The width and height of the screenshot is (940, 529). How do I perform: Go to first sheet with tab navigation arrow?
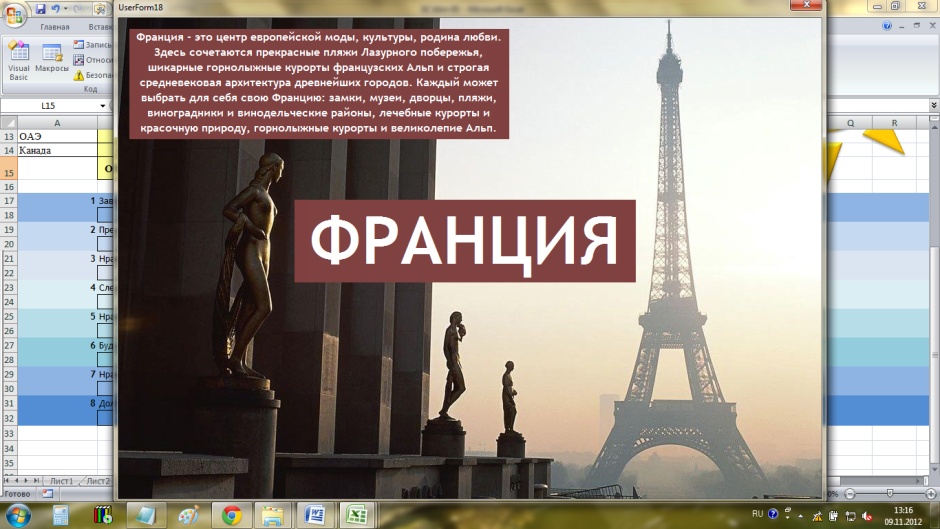point(7,481)
